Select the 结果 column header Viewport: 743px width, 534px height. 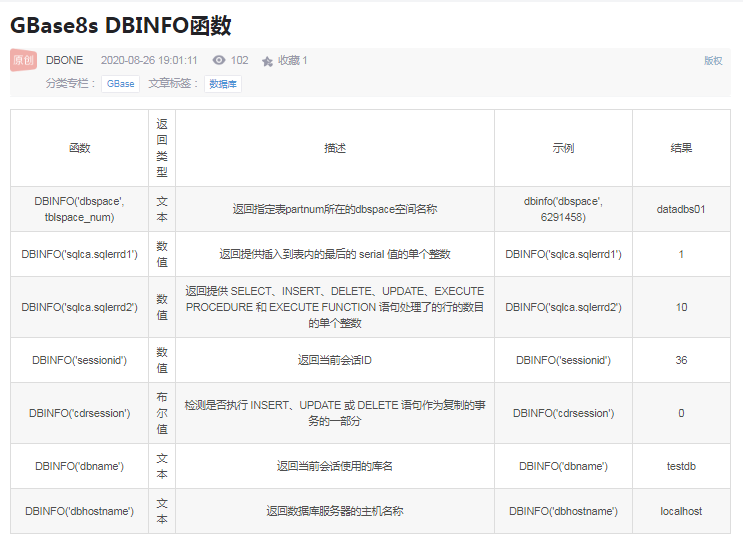pos(681,148)
